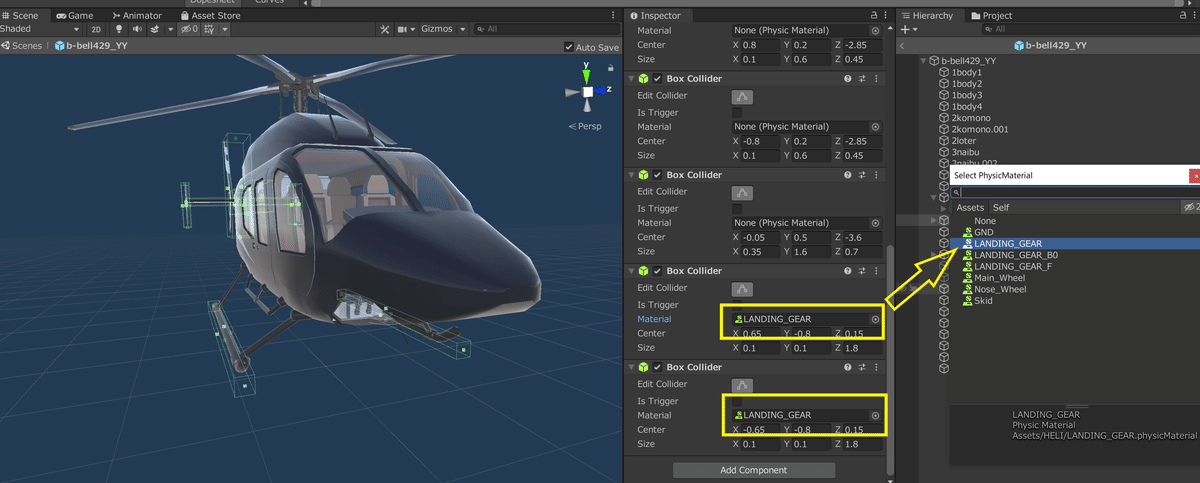Disable Box Collider with Center X -0.8
The width and height of the screenshot is (1200, 483).
point(658,78)
